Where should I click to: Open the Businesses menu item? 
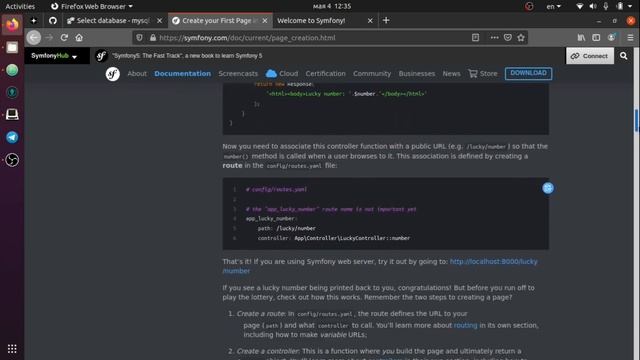point(417,73)
